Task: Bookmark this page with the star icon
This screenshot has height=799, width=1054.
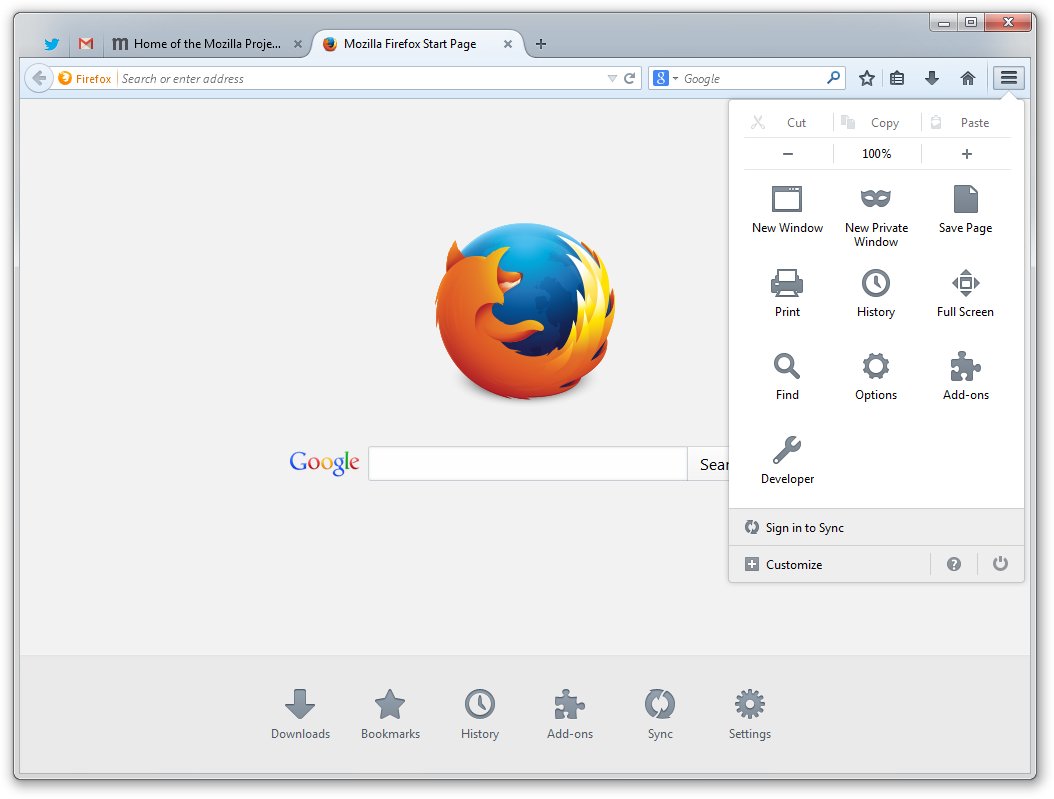Action: [866, 77]
